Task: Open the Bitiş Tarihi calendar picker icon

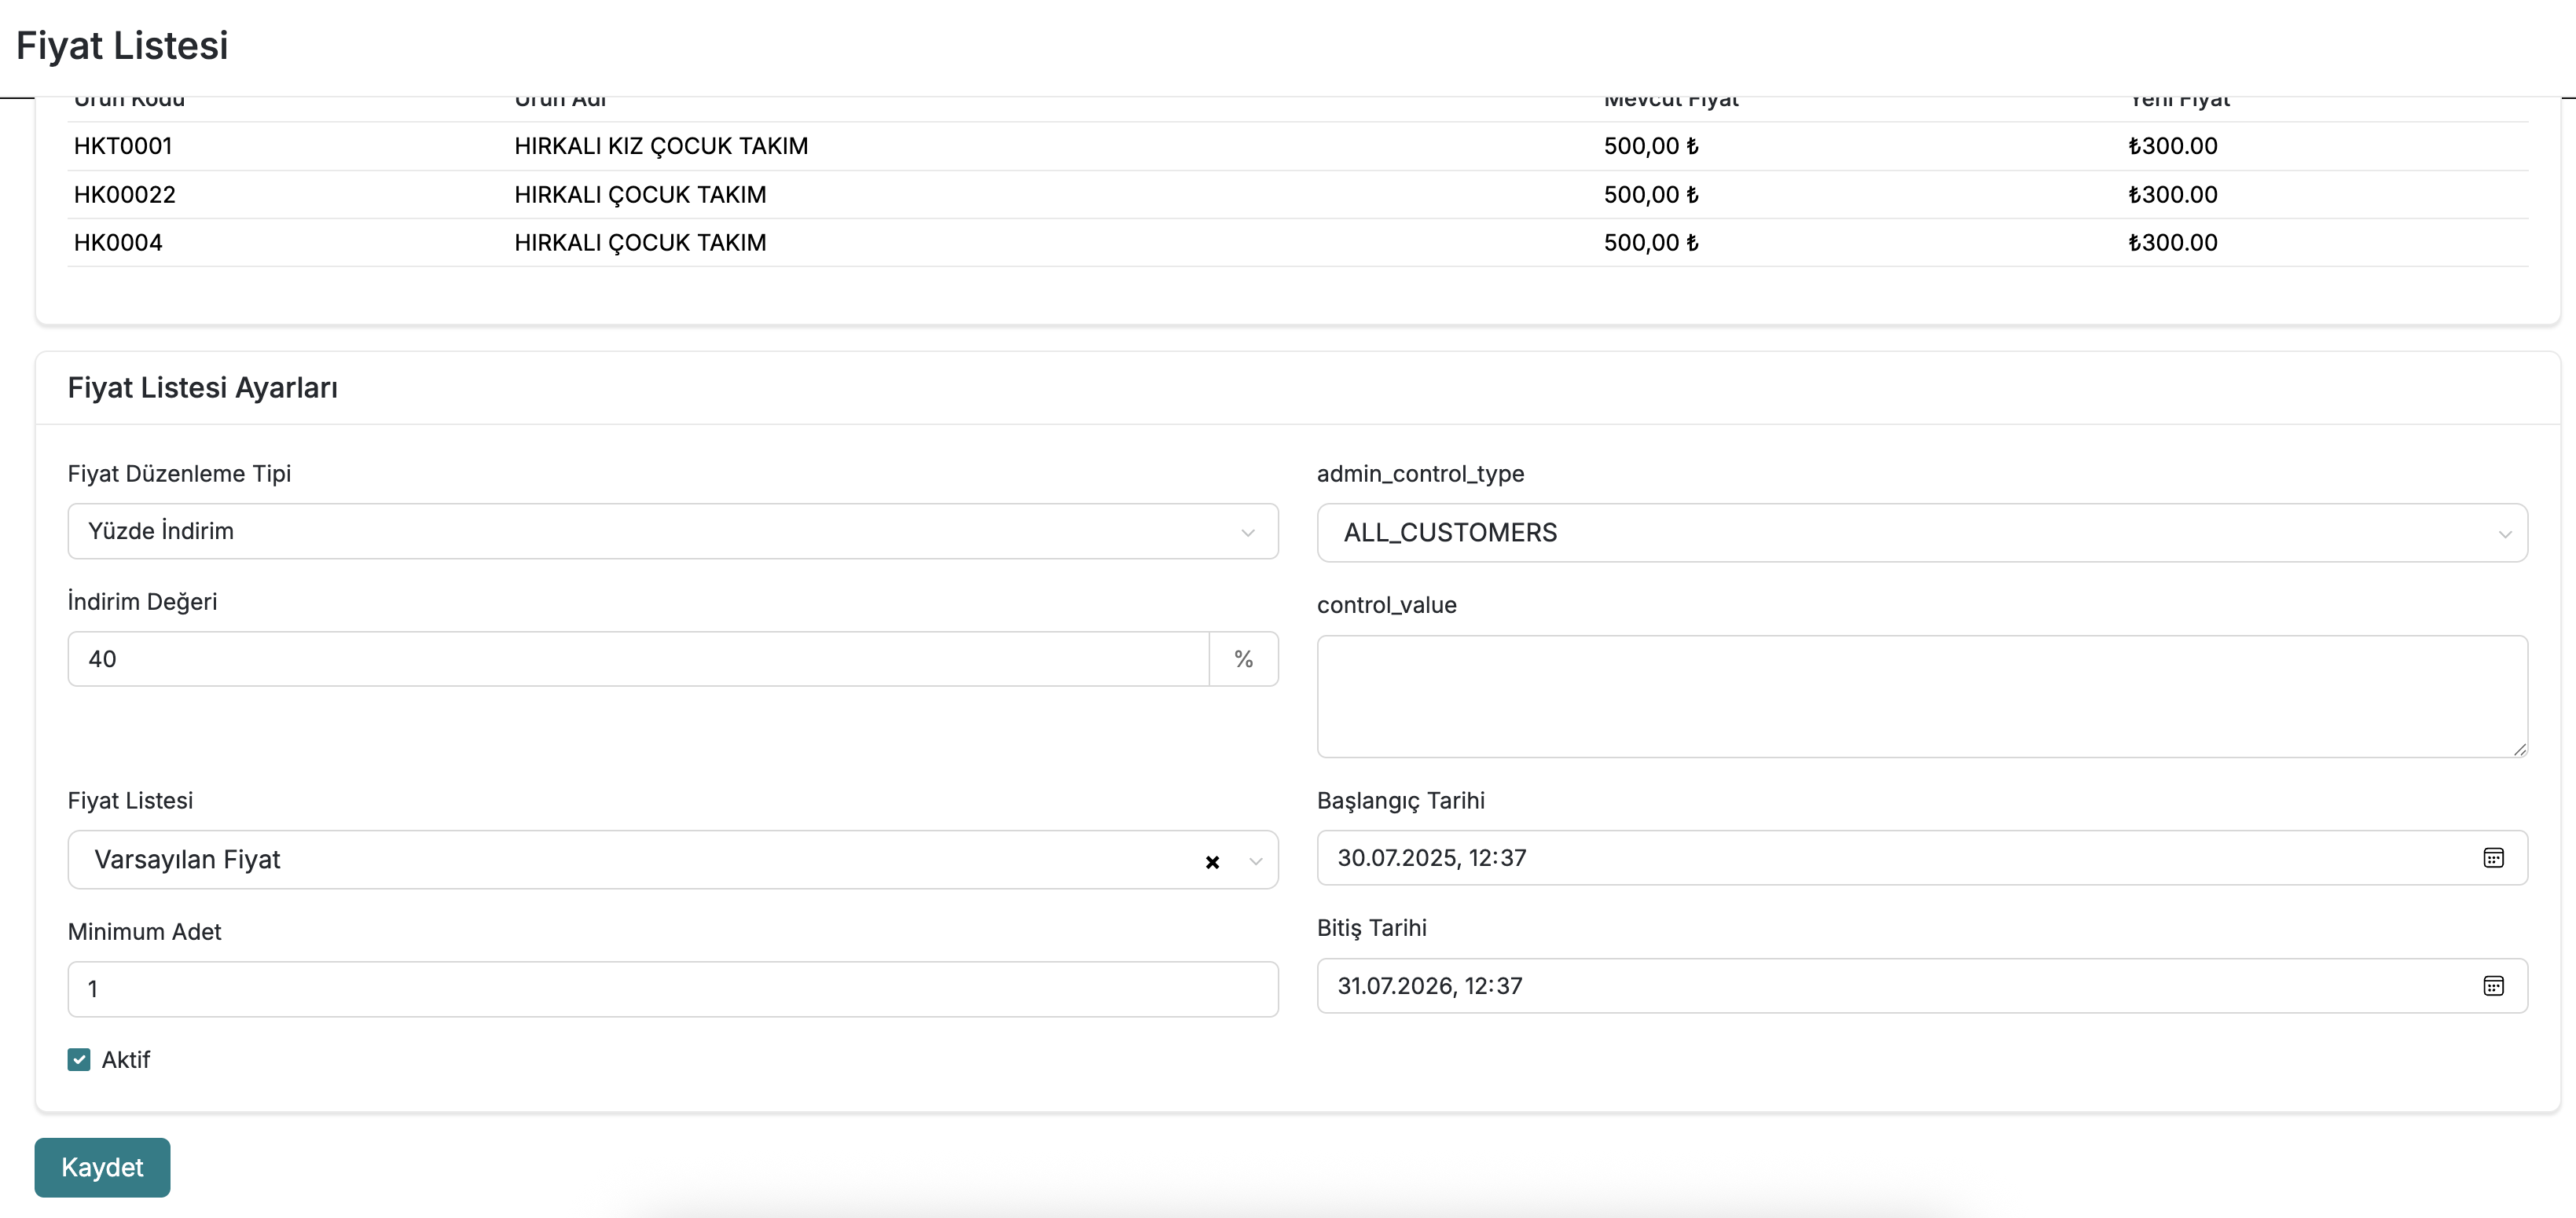Action: pos(2493,986)
